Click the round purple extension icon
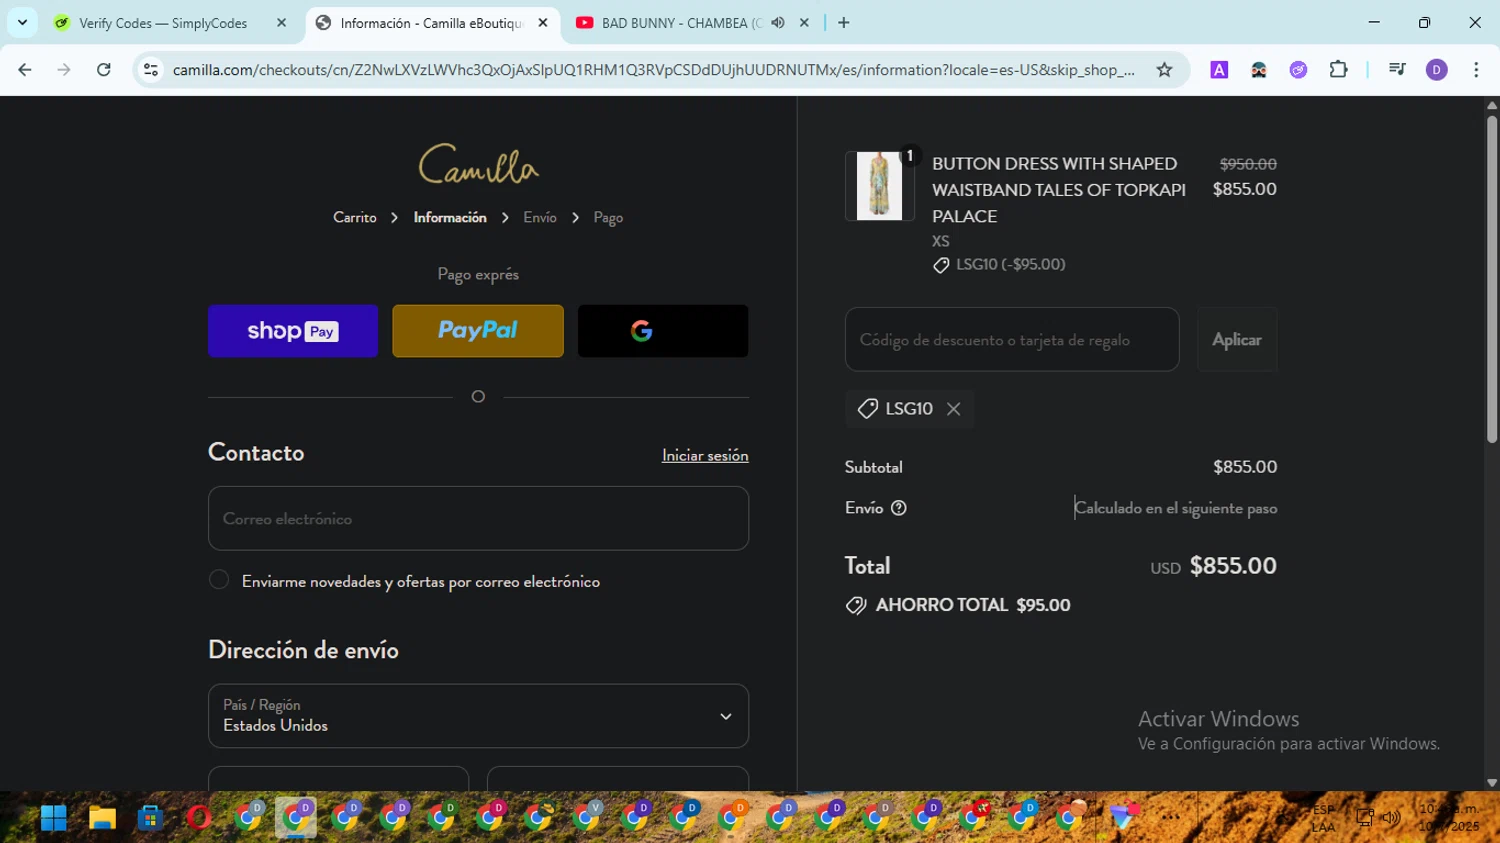 1298,70
